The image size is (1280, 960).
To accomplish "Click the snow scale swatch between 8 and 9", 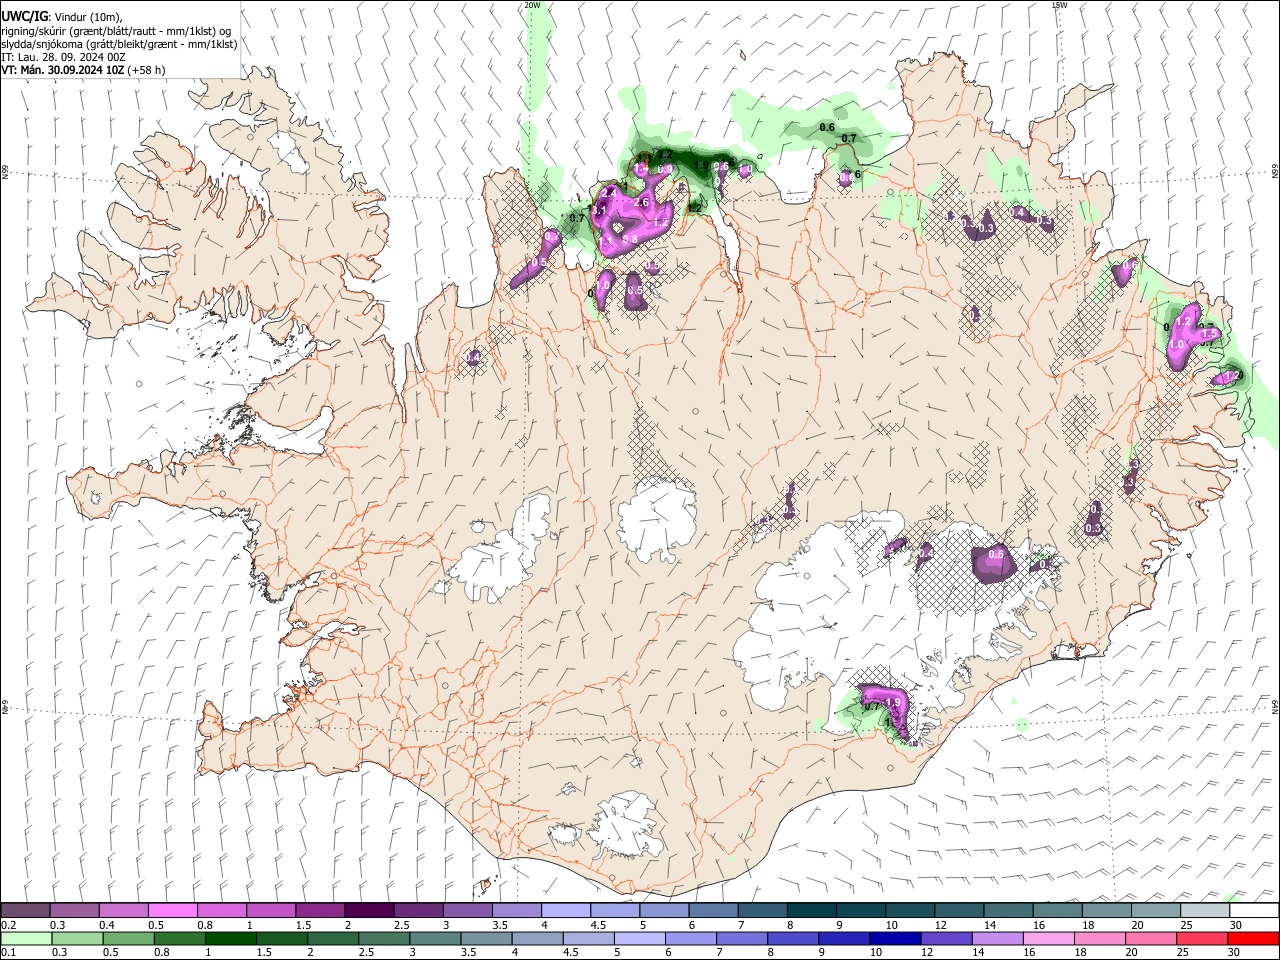I will pos(810,911).
